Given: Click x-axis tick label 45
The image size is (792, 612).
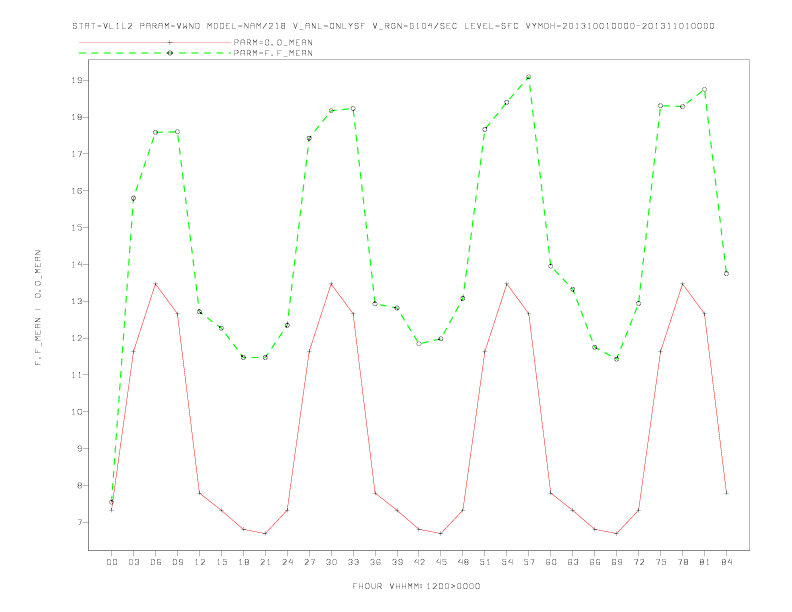Looking at the screenshot, I should 441,562.
